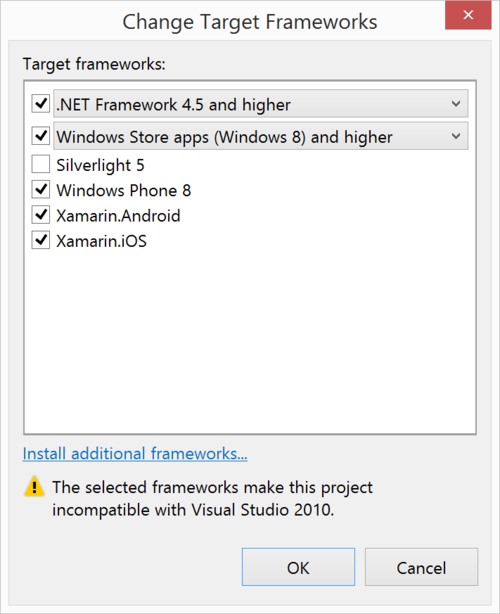Untick the Windows Phone 8 checkbox
500x614 pixels.
point(41,190)
